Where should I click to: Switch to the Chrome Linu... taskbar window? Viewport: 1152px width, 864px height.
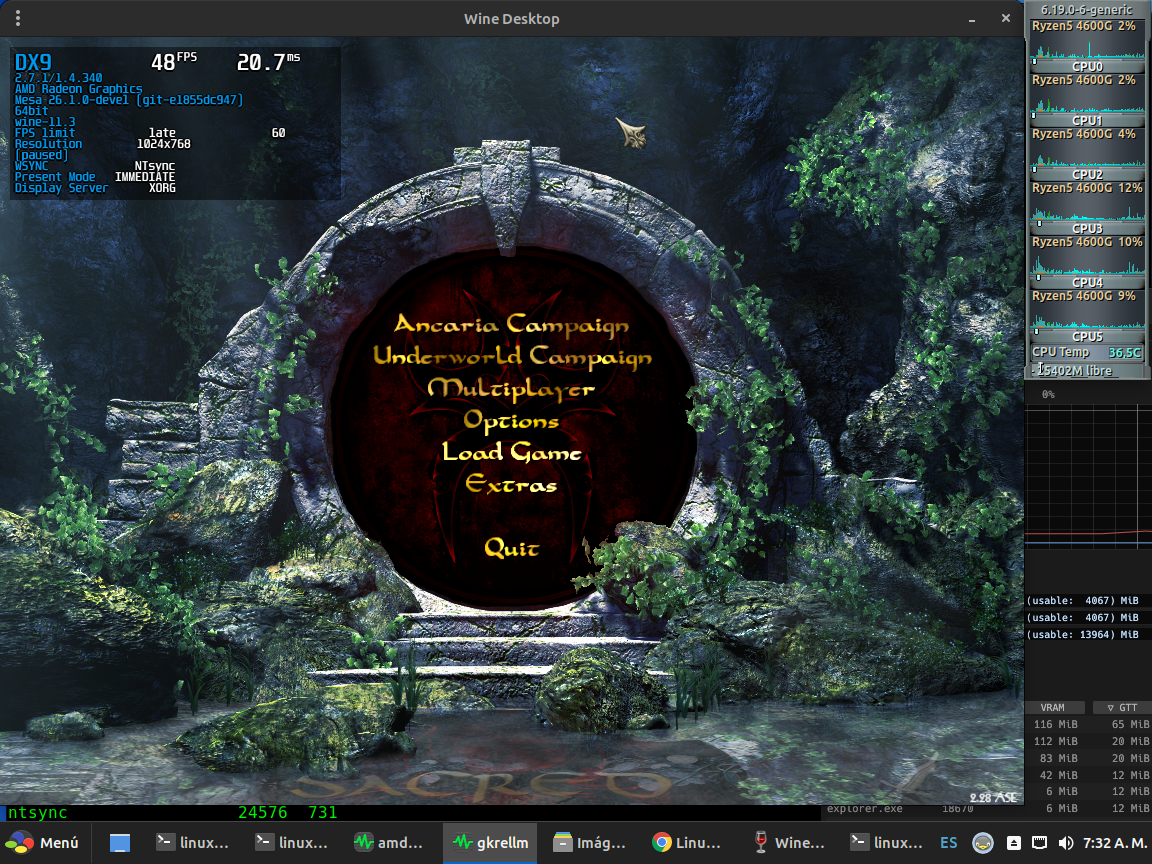tap(687, 843)
